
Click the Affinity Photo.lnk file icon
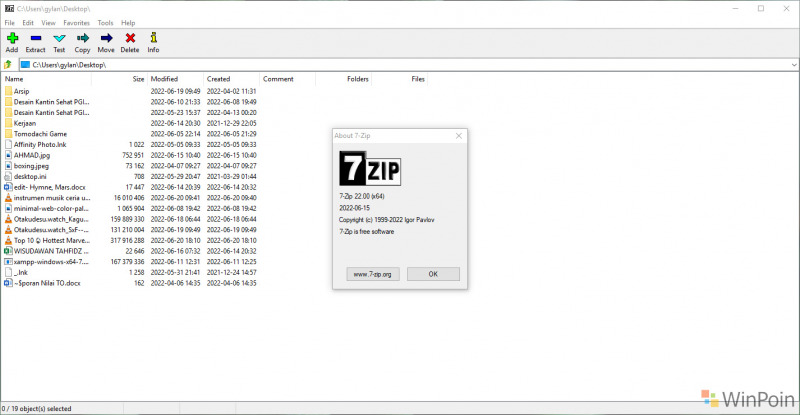point(8,144)
